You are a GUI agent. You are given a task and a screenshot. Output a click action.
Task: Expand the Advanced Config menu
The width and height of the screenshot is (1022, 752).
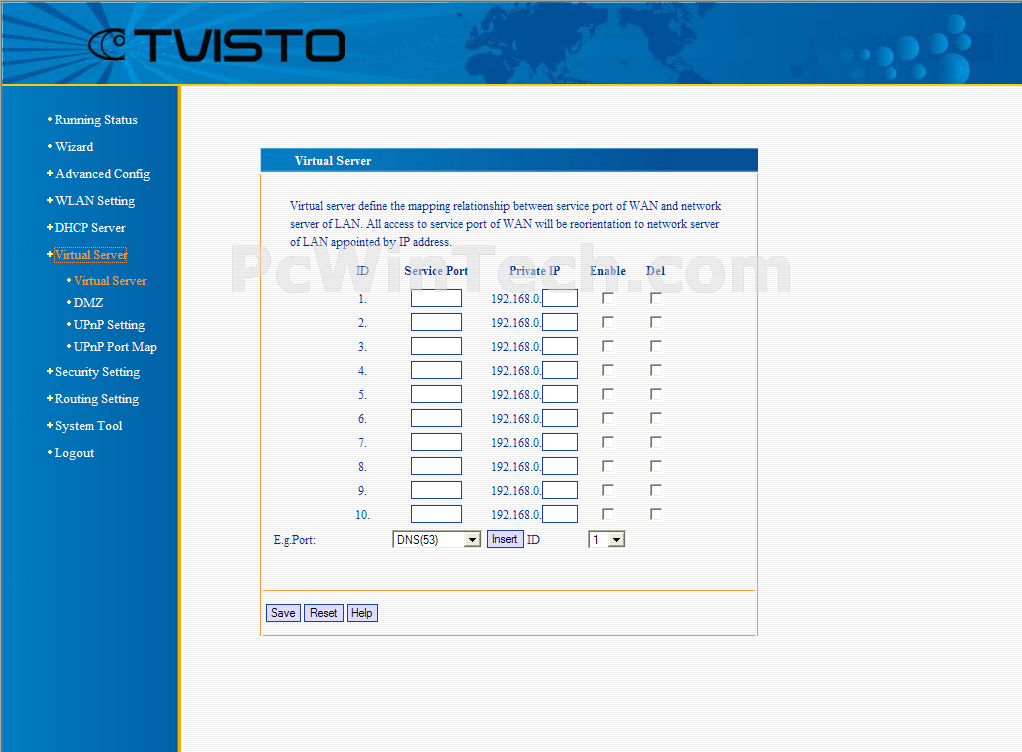pos(102,174)
